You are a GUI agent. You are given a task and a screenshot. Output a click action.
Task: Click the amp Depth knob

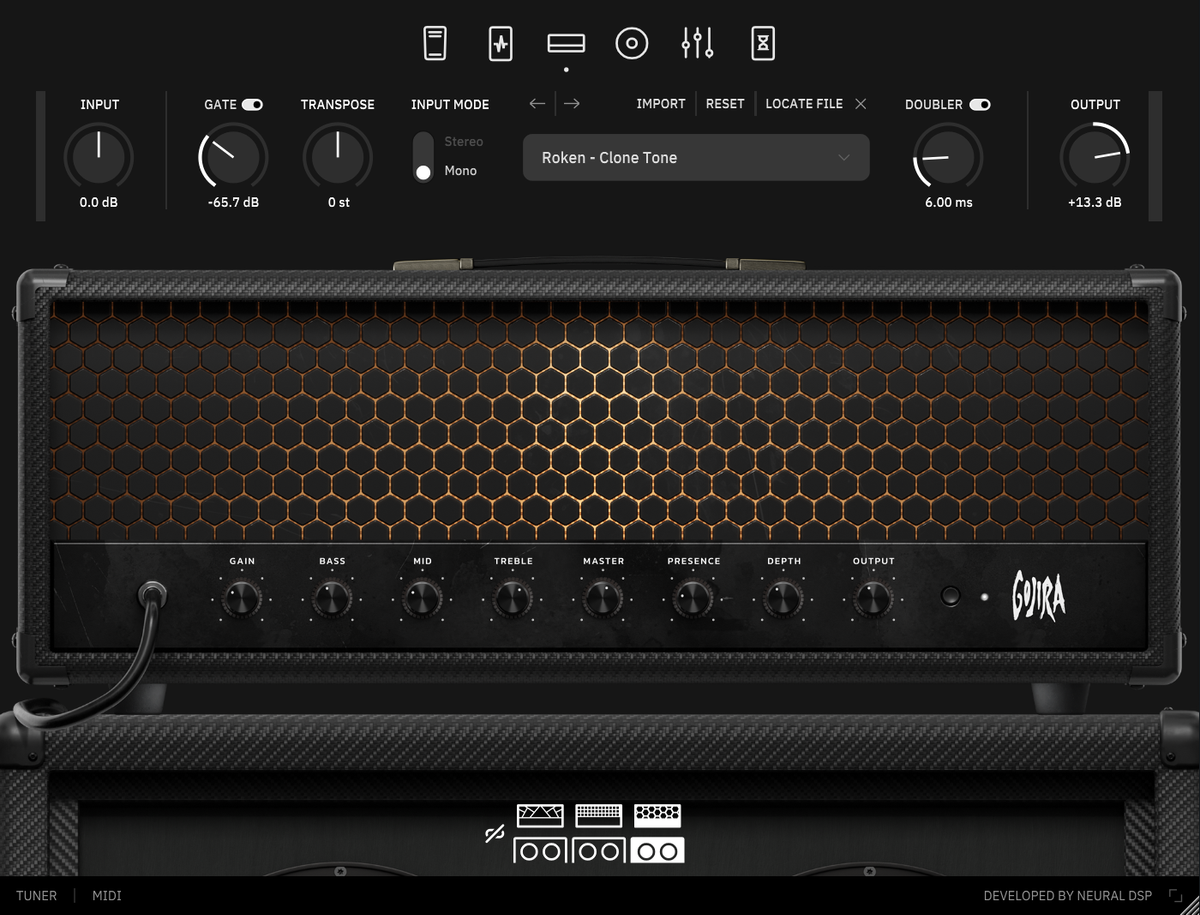[783, 599]
